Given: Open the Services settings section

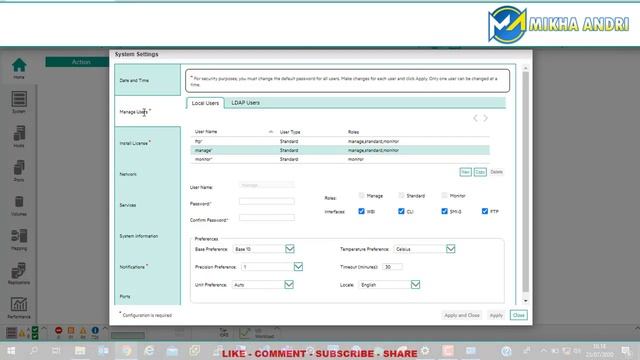Looking at the screenshot, I should pyautogui.click(x=147, y=205).
